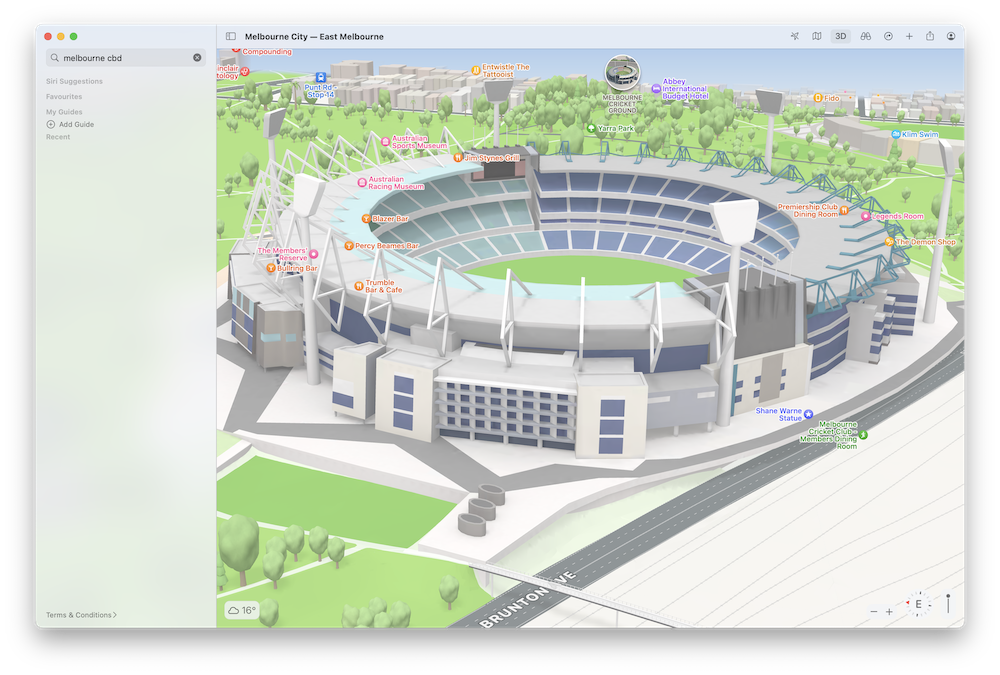The image size is (1000, 675).
Task: Open Terms & Conditions link
Action: point(81,615)
